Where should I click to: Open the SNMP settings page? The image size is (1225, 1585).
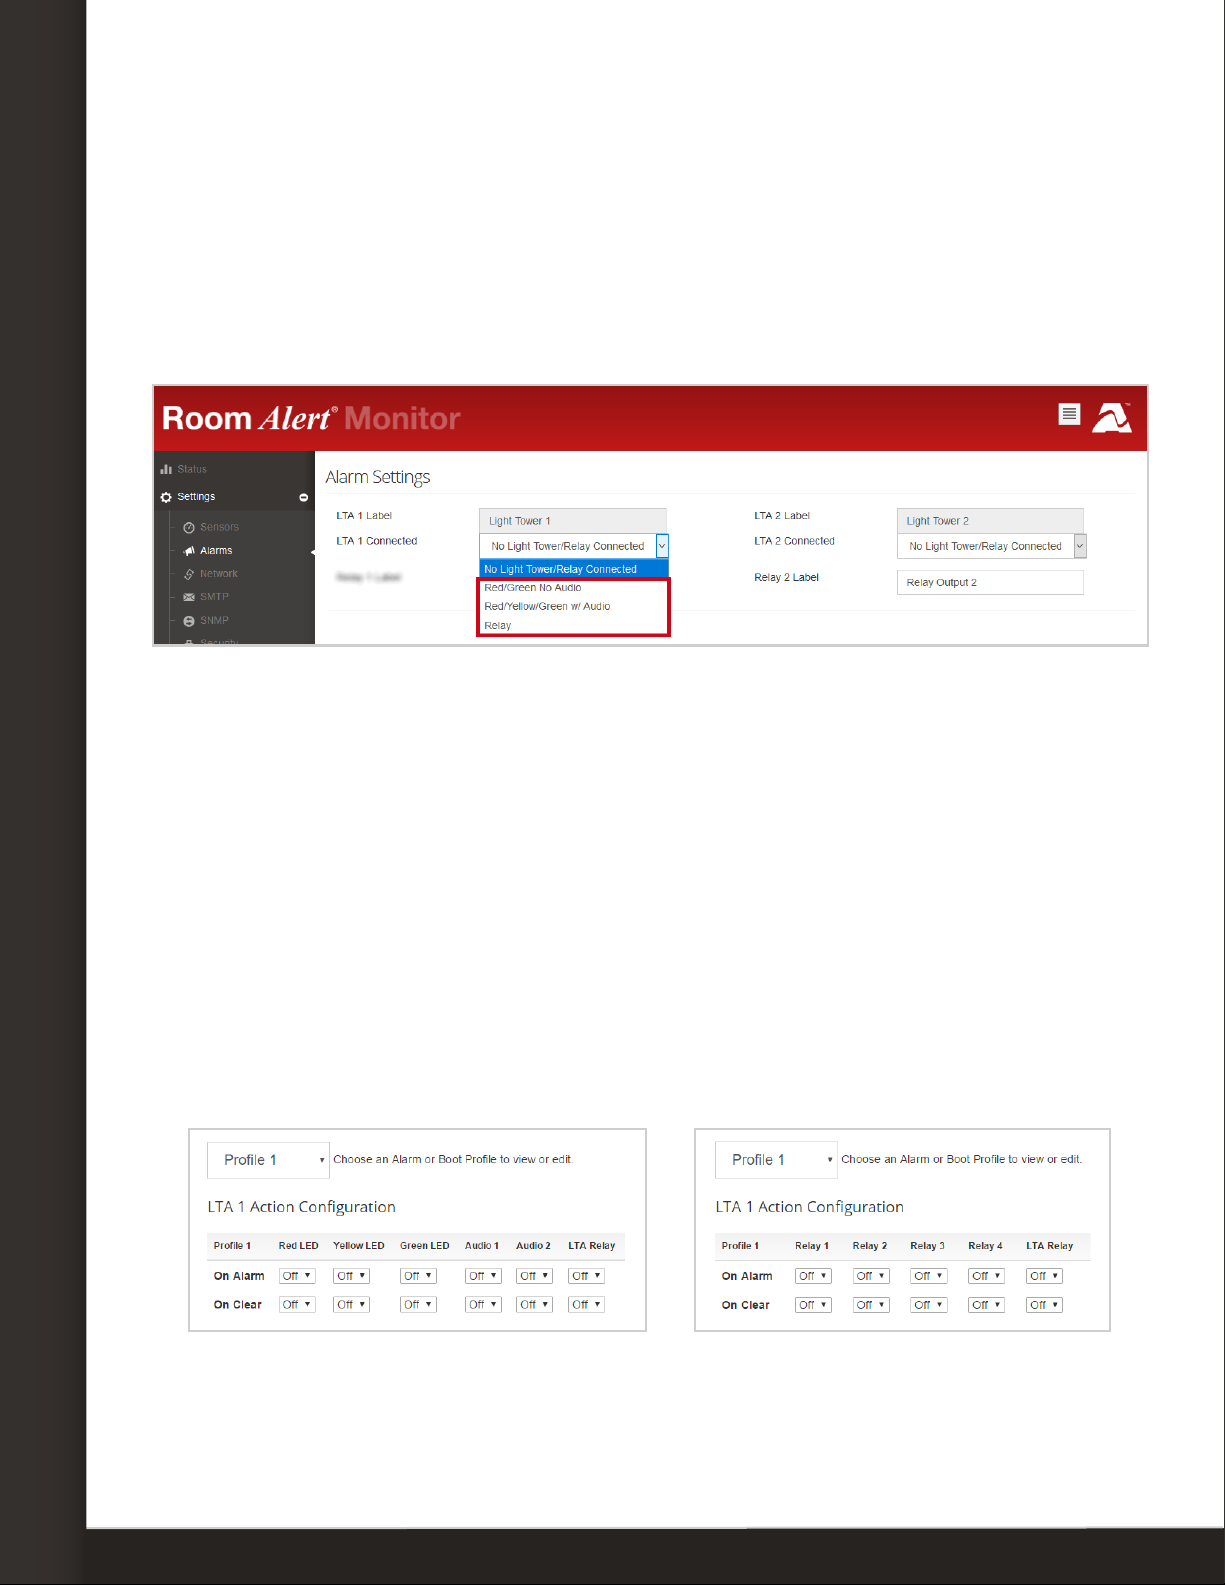click(214, 620)
